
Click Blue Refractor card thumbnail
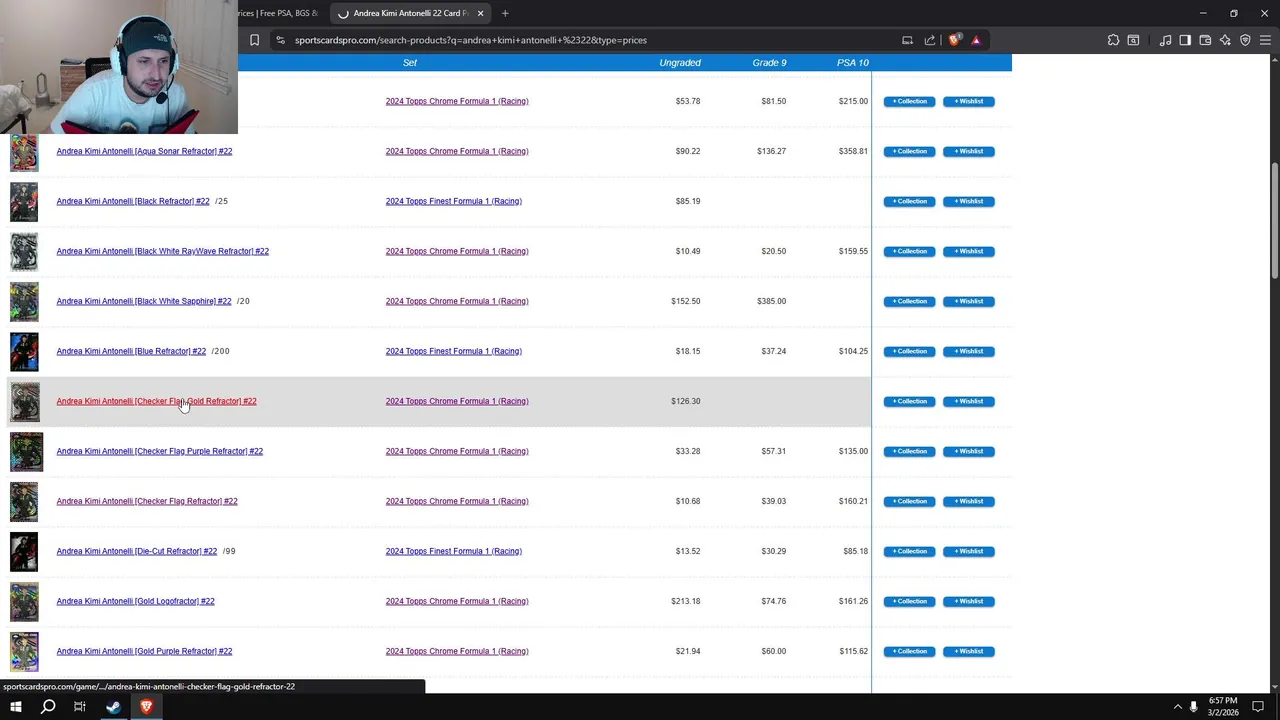point(24,352)
